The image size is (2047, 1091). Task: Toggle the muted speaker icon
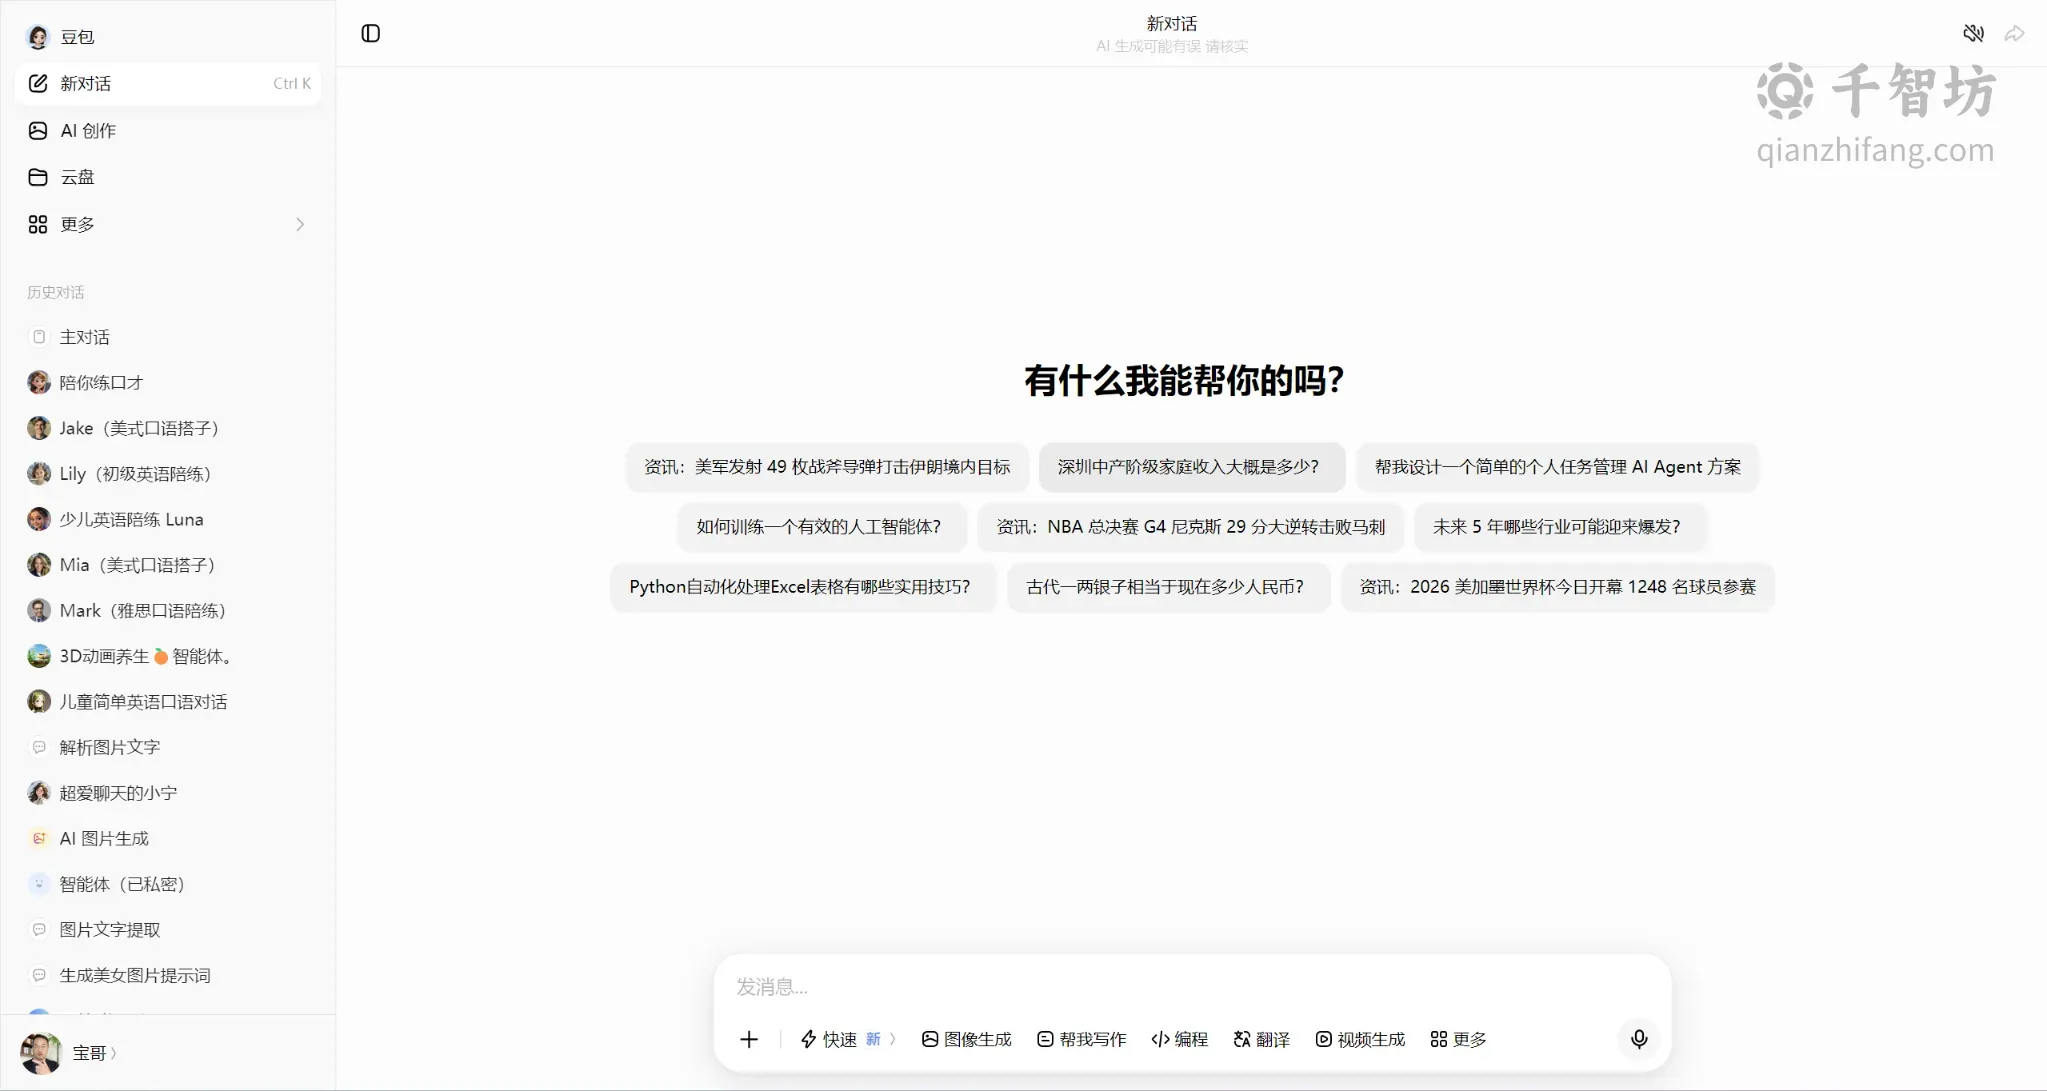pyautogui.click(x=1973, y=33)
